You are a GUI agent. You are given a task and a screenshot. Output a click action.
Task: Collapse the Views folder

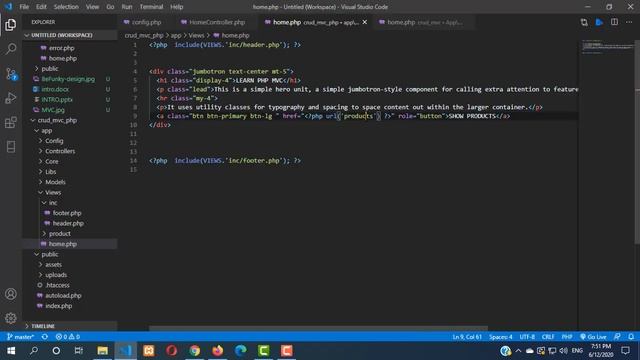coord(53,192)
